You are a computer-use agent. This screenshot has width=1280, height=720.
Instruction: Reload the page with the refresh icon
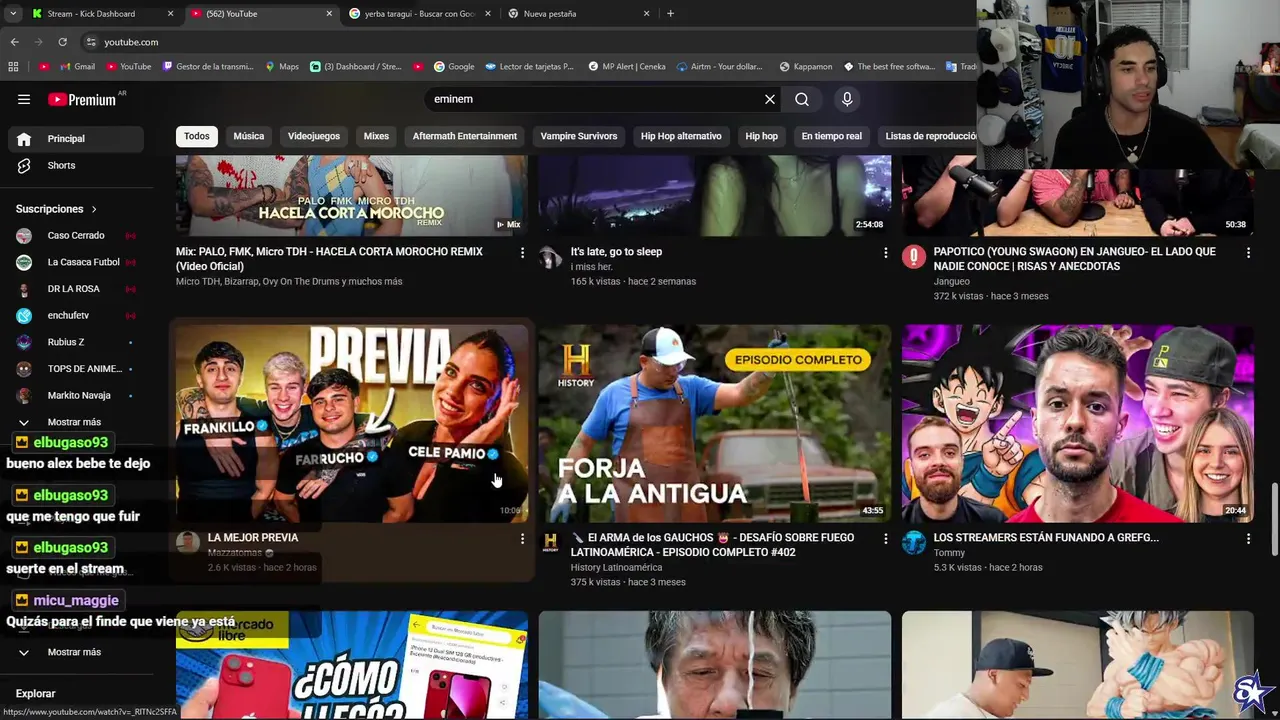(x=62, y=42)
